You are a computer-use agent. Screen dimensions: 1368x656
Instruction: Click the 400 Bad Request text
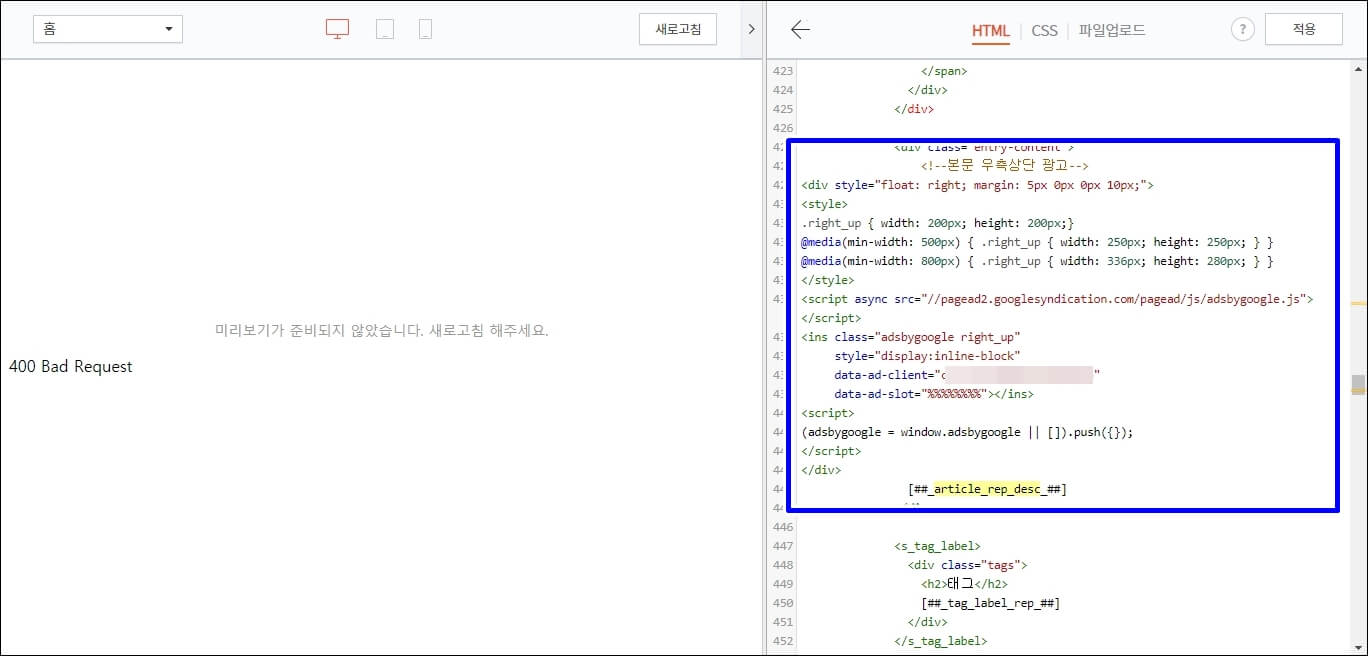[71, 367]
